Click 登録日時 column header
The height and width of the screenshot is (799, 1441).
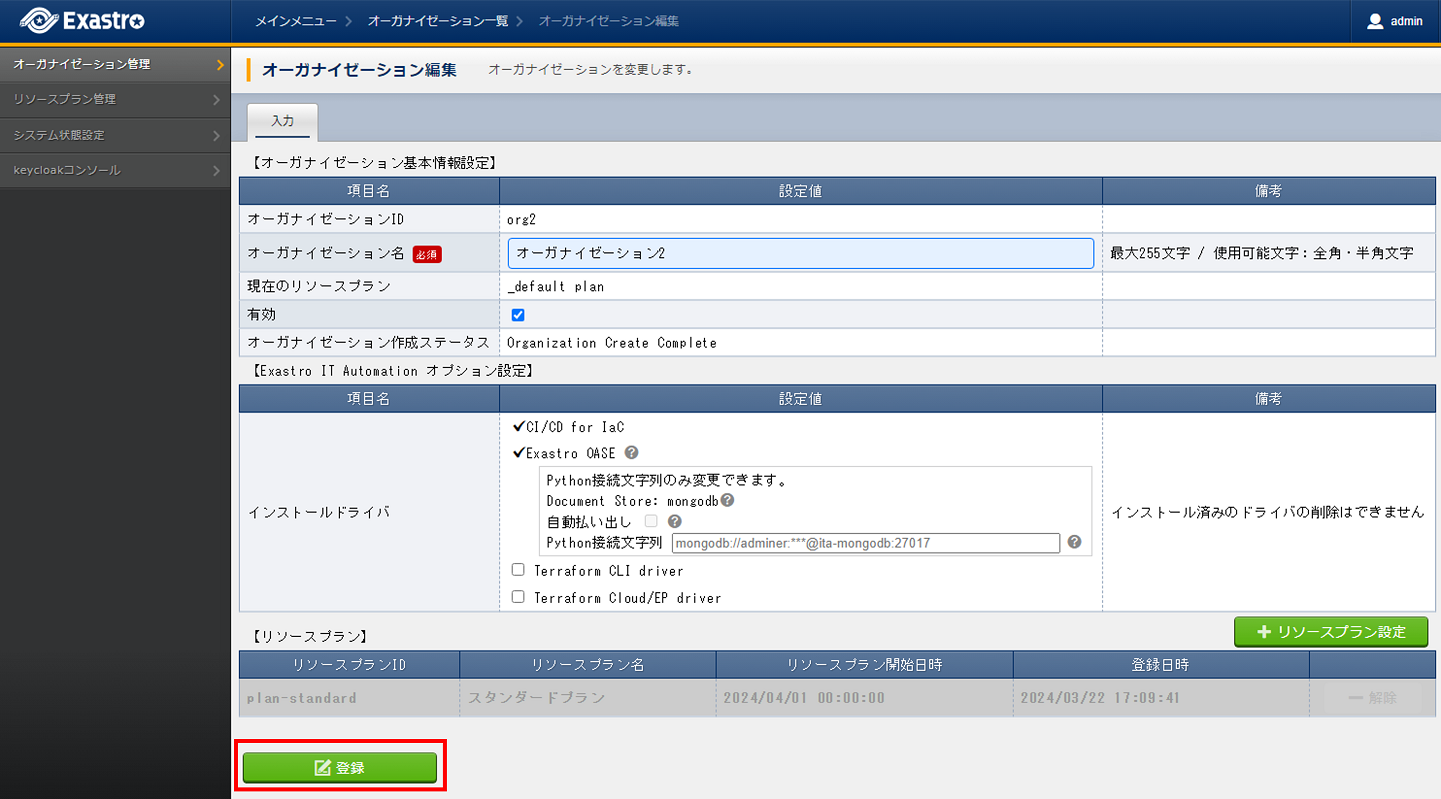click(x=1161, y=664)
